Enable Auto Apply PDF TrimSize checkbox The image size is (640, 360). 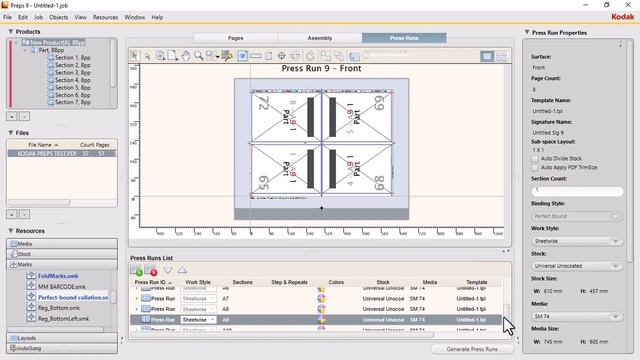[x=535, y=168]
